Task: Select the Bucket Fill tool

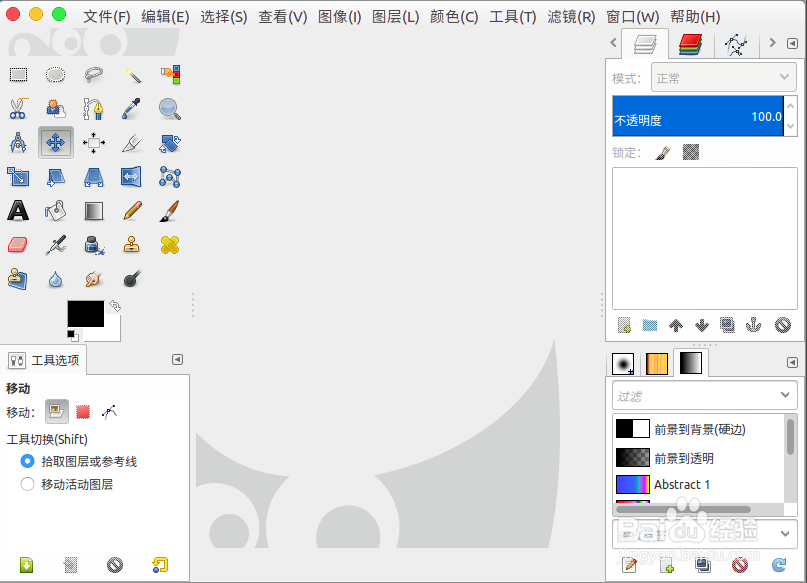Action: pyautogui.click(x=56, y=210)
